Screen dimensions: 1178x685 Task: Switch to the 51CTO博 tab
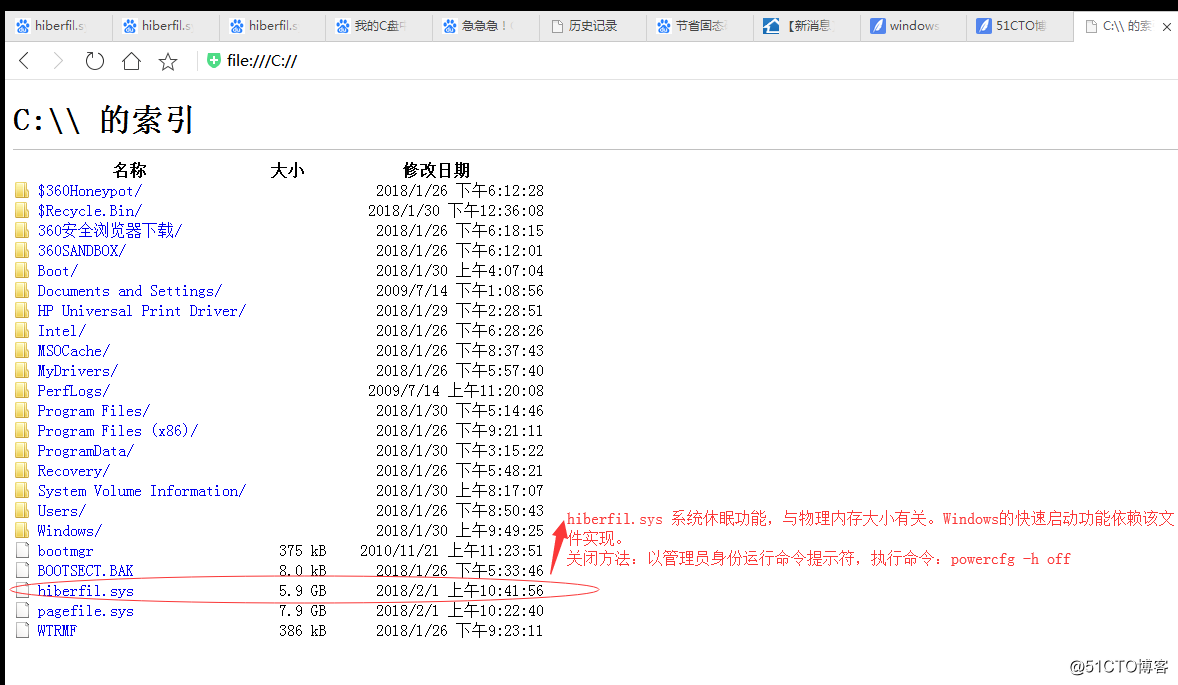(1019, 26)
